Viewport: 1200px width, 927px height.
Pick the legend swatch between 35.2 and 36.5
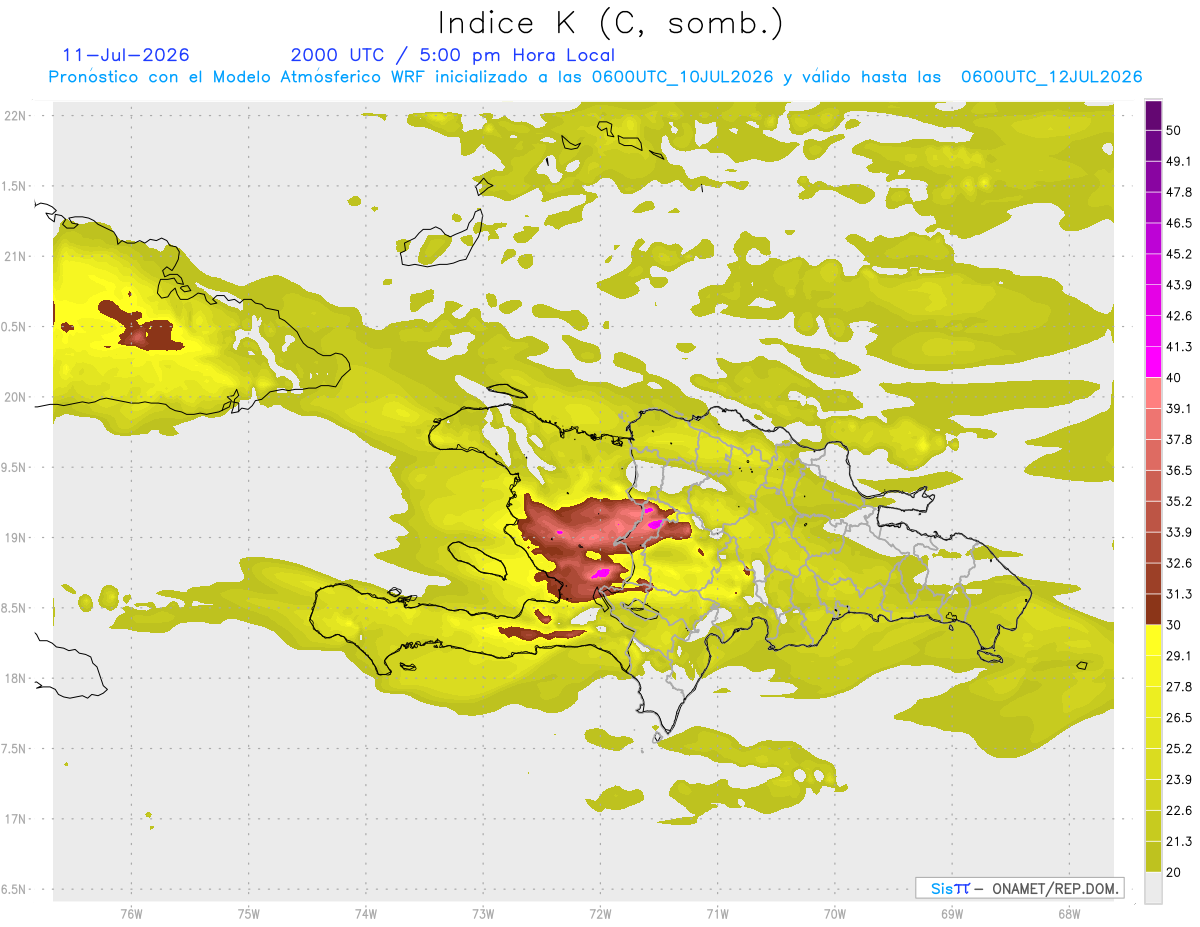point(1153,486)
